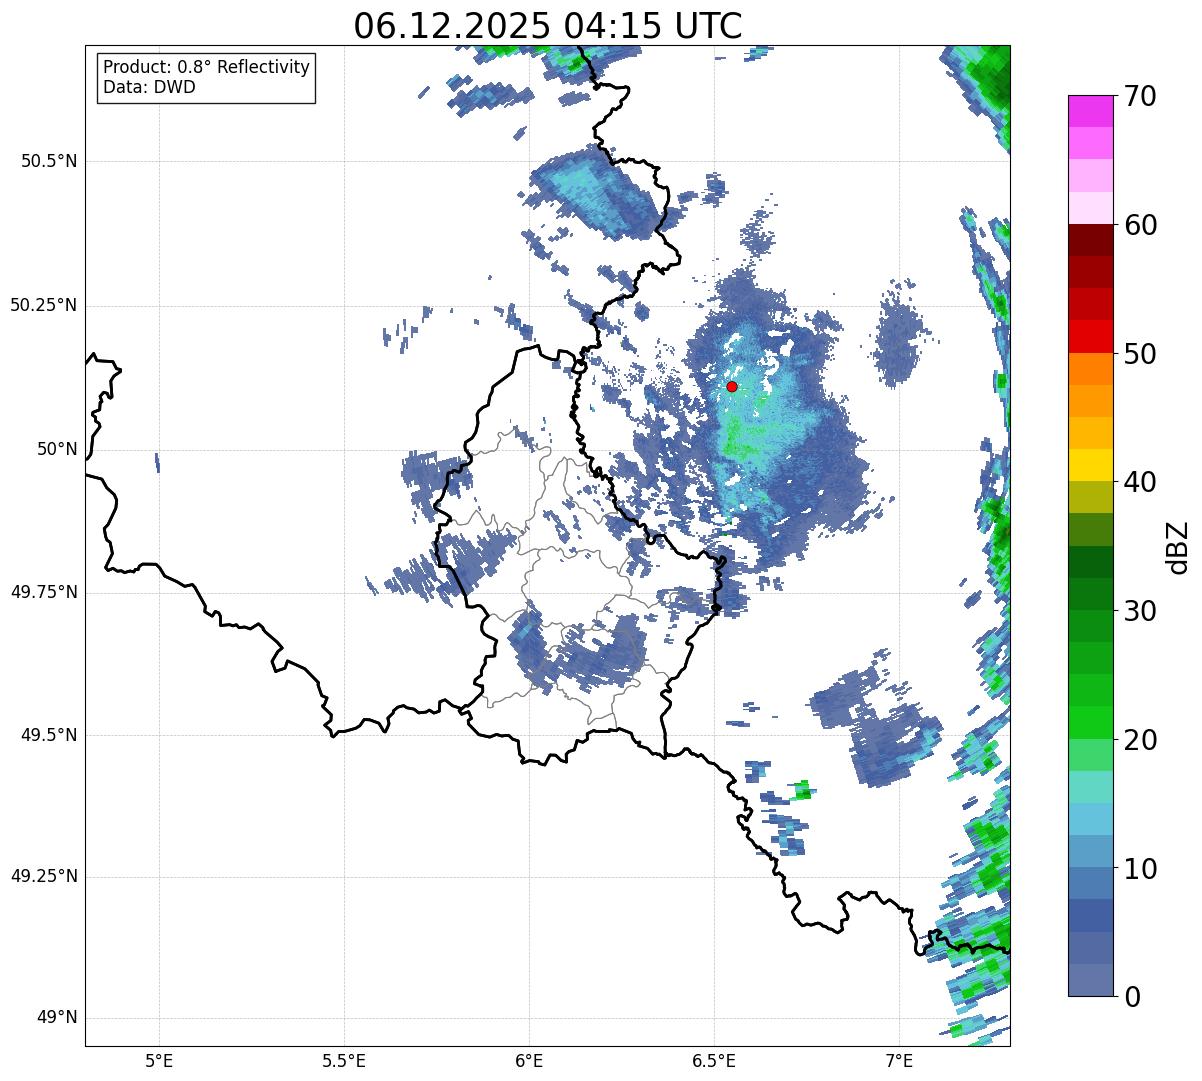Click the olive colorbar segment below 40
Image resolution: width=1202 pixels, height=1081 pixels.
[x=1090, y=497]
